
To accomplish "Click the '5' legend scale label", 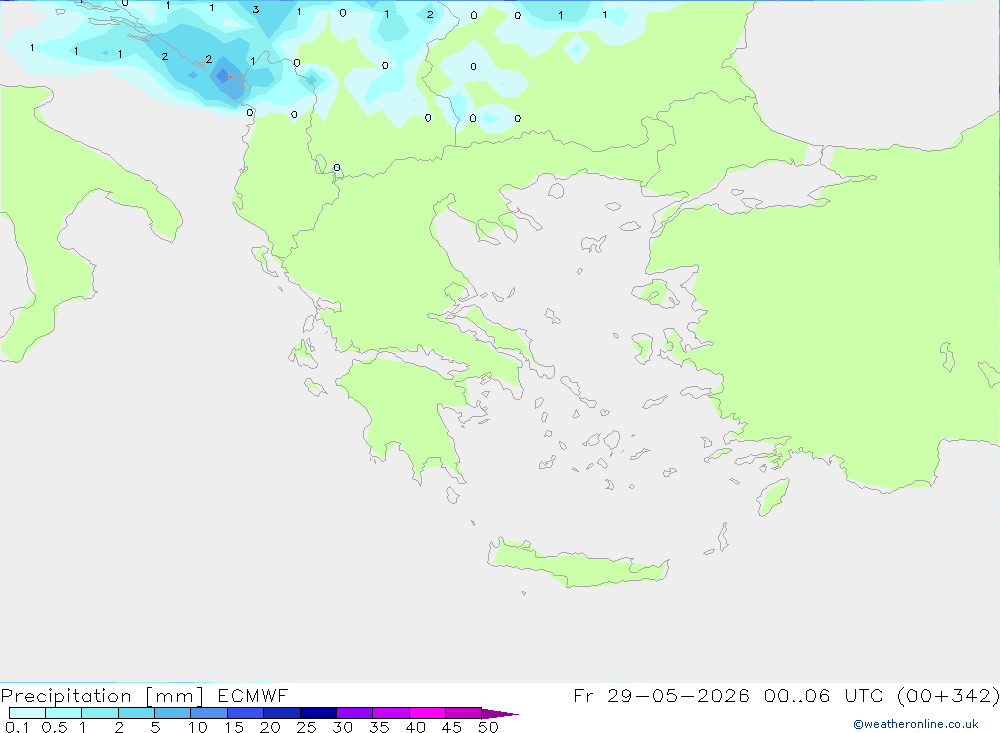I will (x=155, y=727).
